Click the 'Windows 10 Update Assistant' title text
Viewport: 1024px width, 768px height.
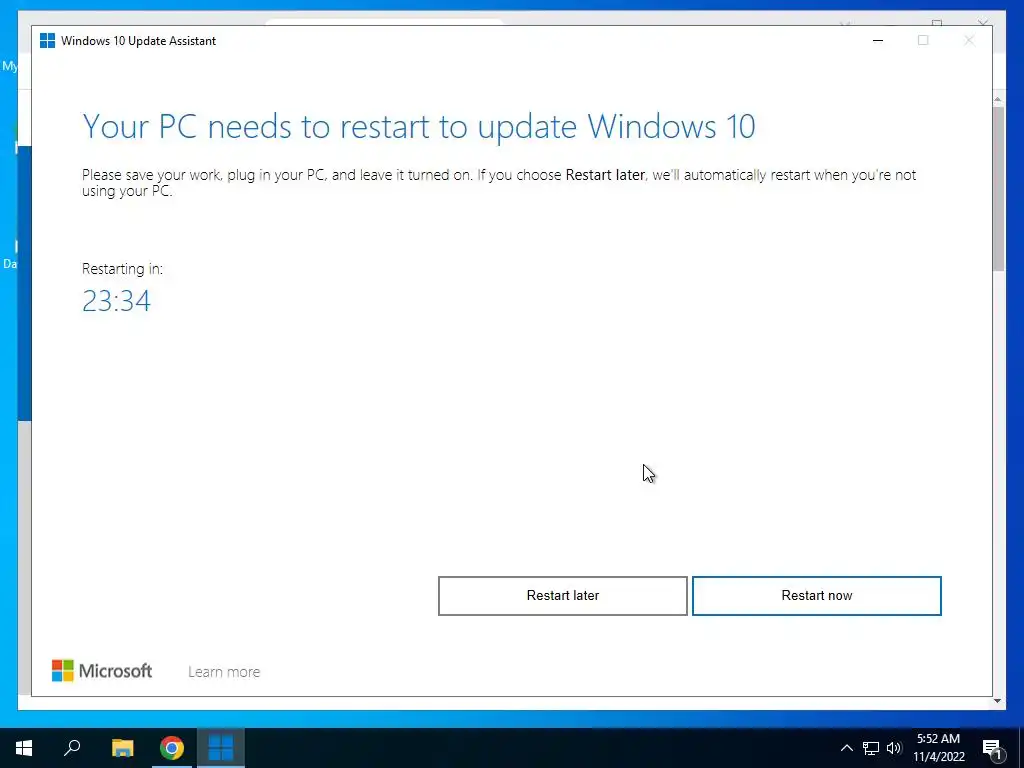click(x=138, y=40)
